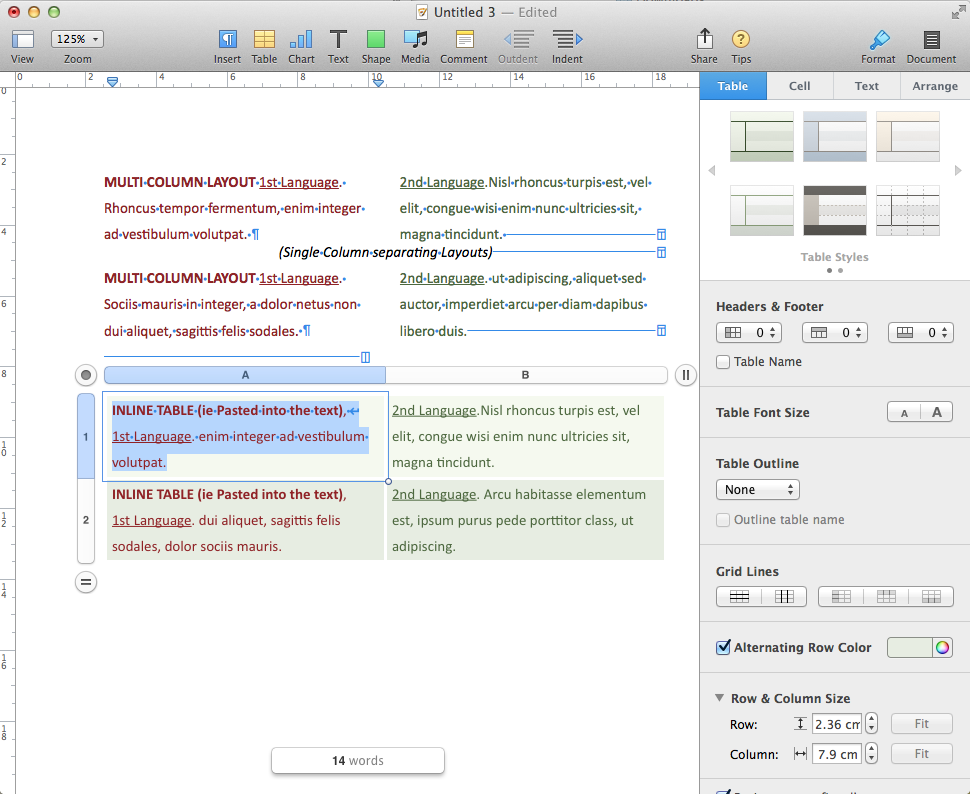This screenshot has width=970, height=794.
Task: Click the Text box toolbar icon
Action: [x=338, y=40]
